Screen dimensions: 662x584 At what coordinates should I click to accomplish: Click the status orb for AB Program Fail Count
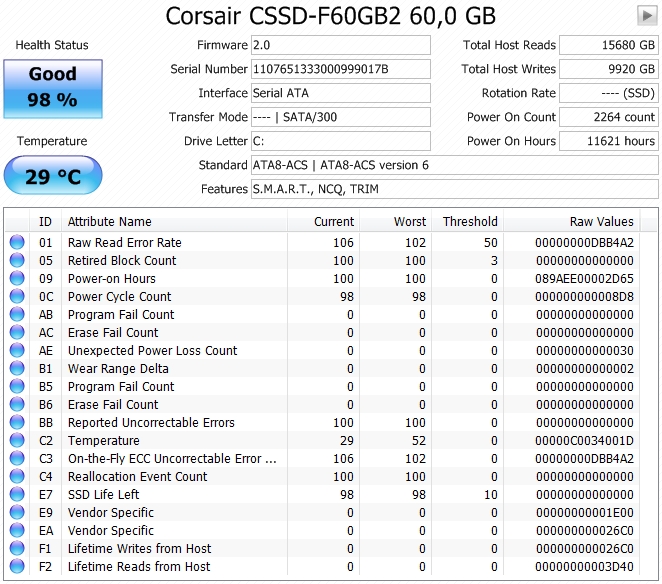[x=17, y=315]
